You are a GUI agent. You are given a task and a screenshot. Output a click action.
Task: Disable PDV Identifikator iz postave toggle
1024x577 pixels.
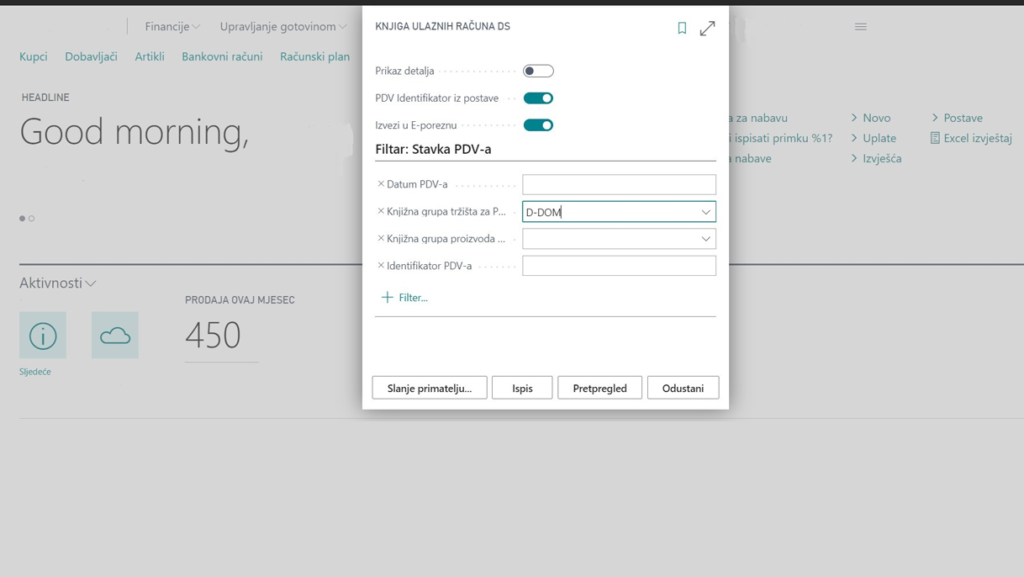(538, 98)
